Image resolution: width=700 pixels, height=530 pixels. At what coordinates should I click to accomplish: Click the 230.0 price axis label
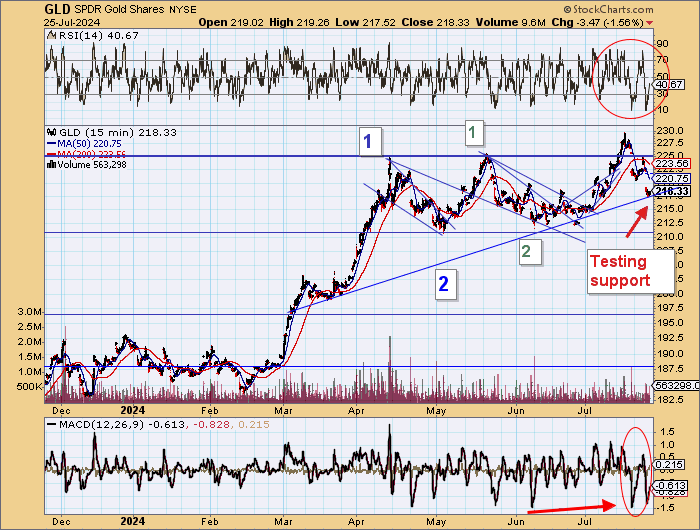[669, 131]
